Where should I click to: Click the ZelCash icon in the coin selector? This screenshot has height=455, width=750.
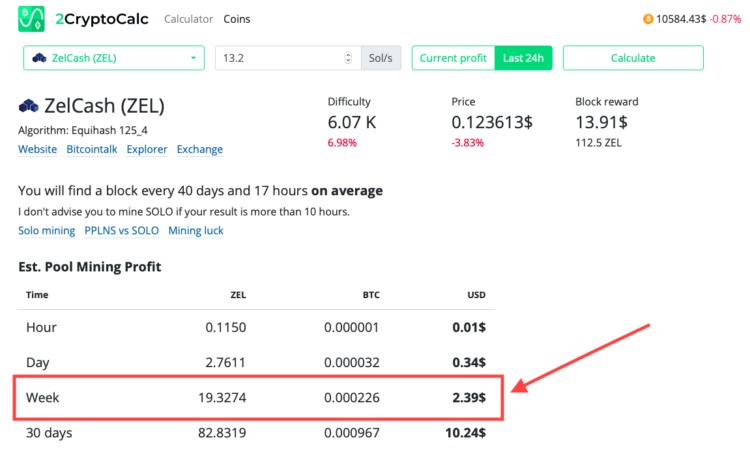(x=39, y=58)
